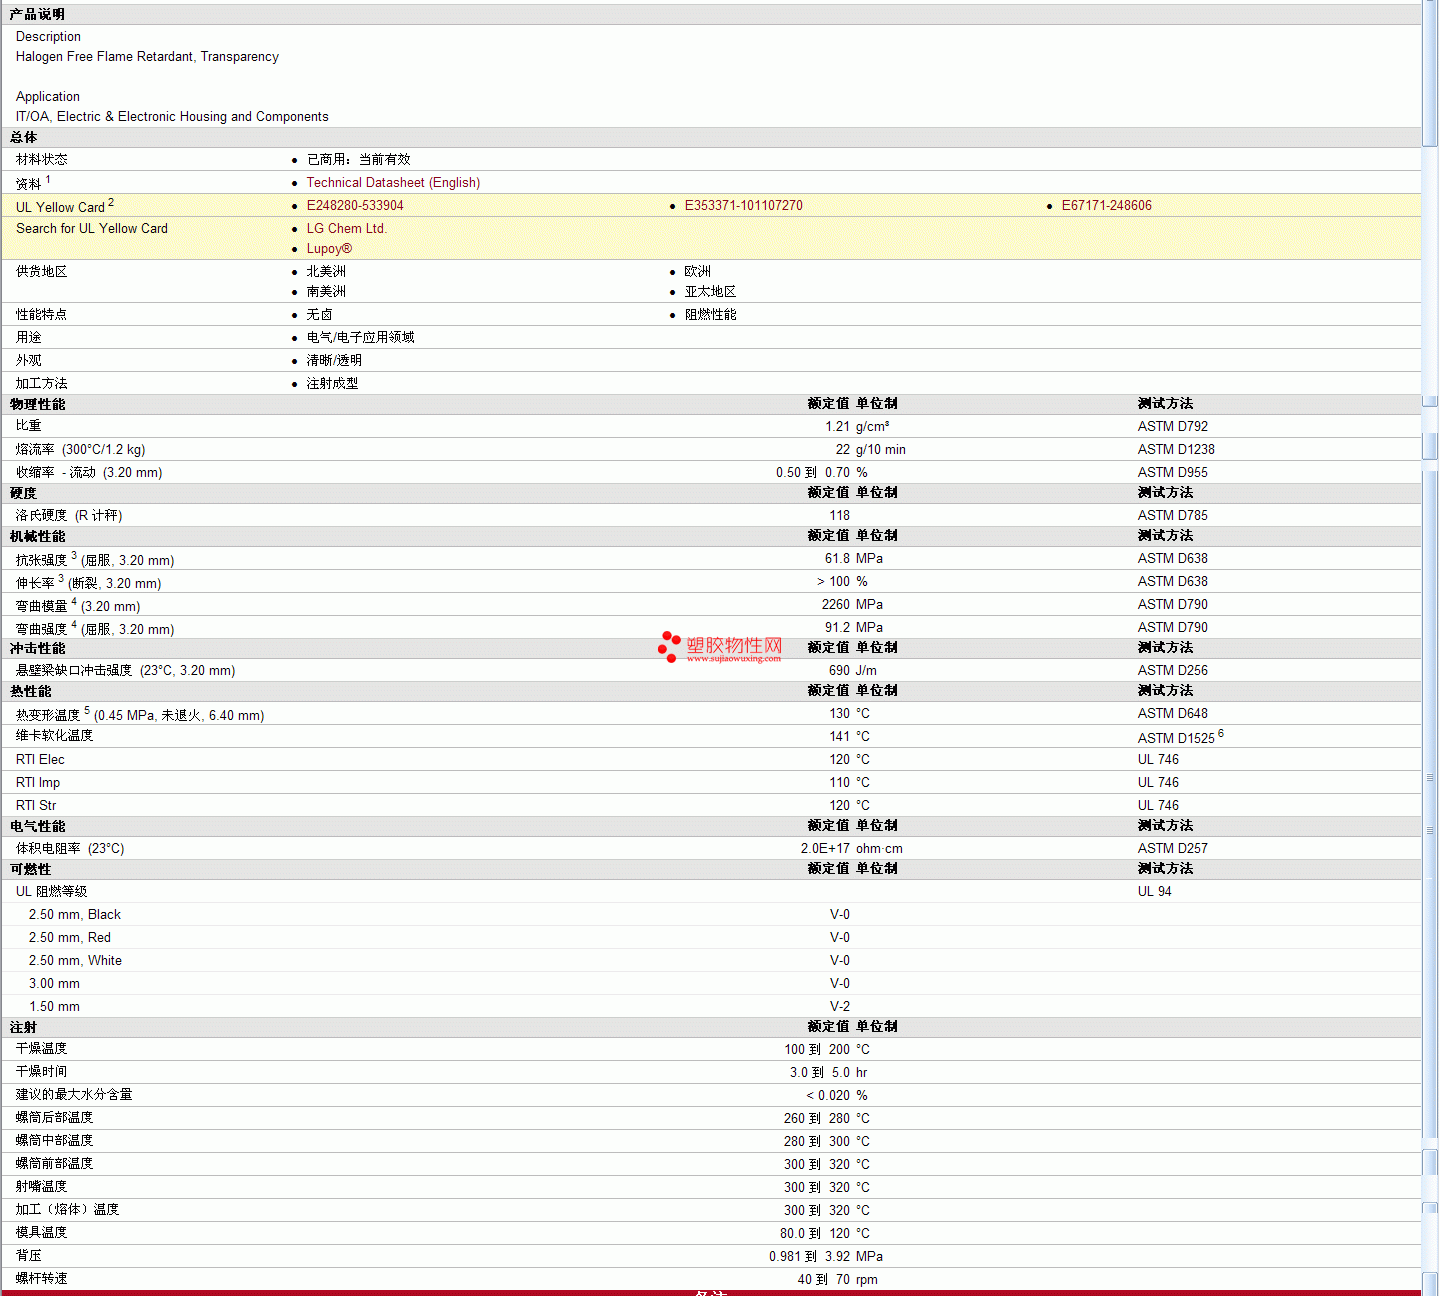The image size is (1440, 1296).
Task: Click the ASTM D792 test method
Action: click(1173, 427)
